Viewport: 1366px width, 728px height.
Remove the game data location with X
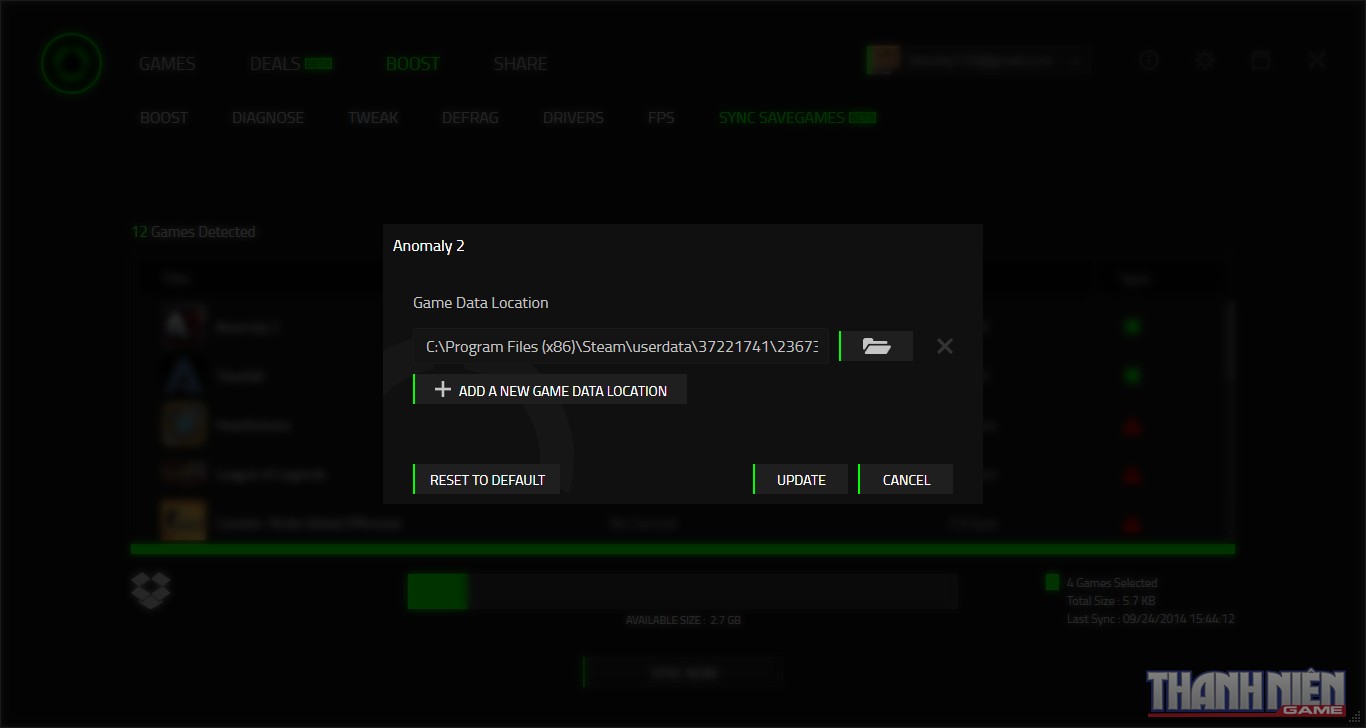pyautogui.click(x=944, y=346)
